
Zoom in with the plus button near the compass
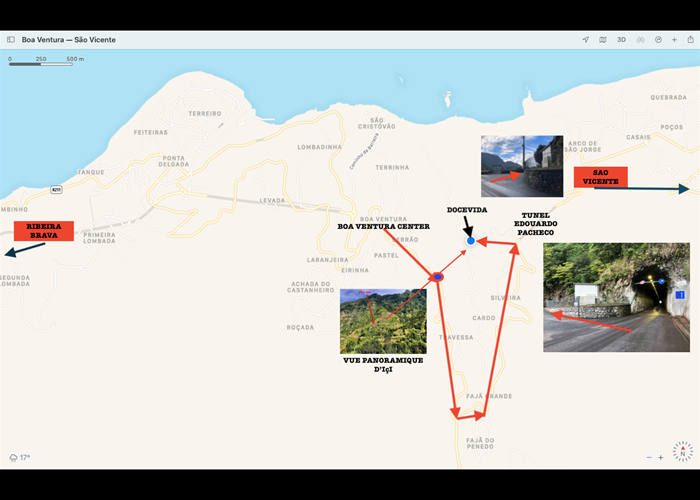(660, 458)
